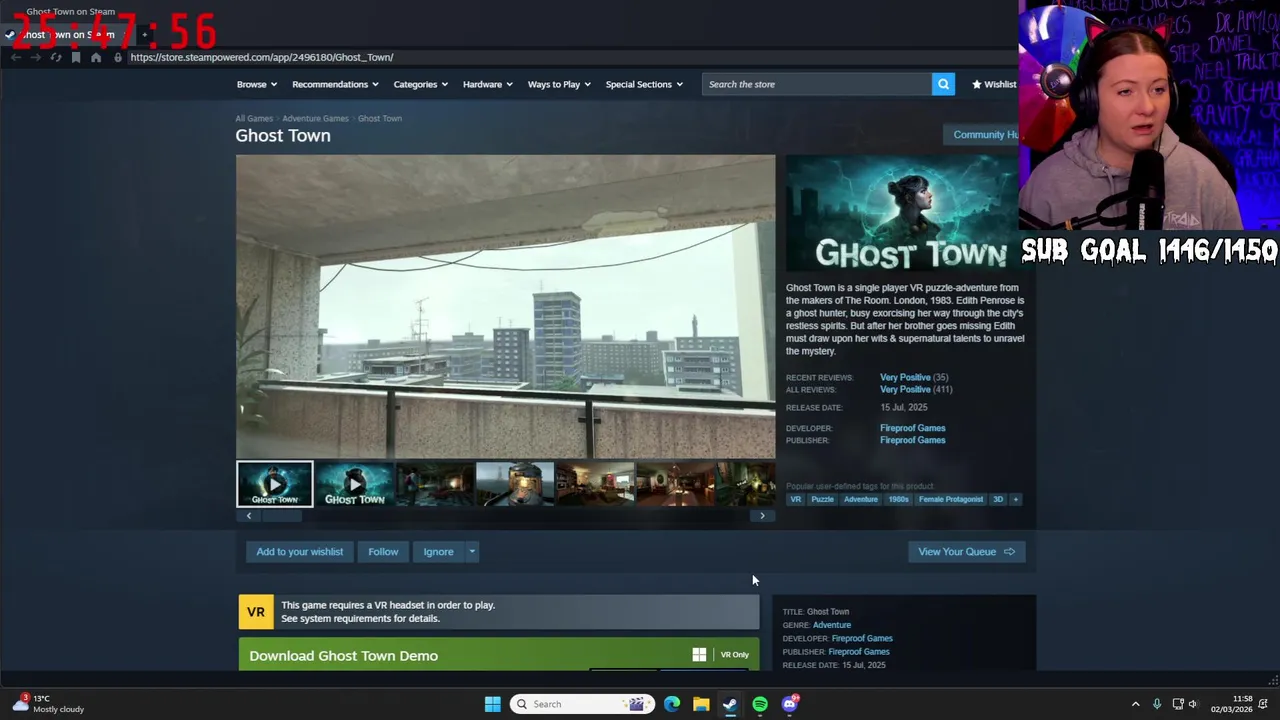
Task: Click View Your Queue
Action: click(966, 552)
